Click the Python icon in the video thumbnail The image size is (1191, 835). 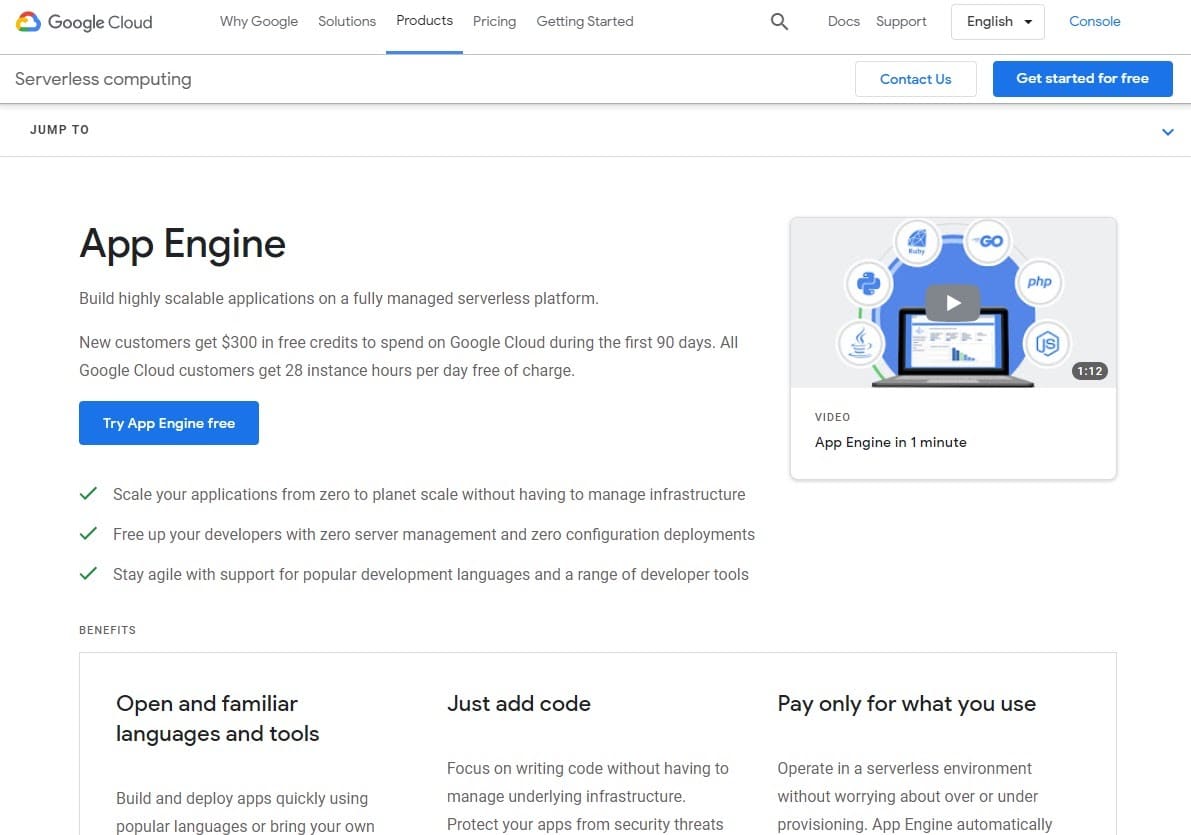868,283
